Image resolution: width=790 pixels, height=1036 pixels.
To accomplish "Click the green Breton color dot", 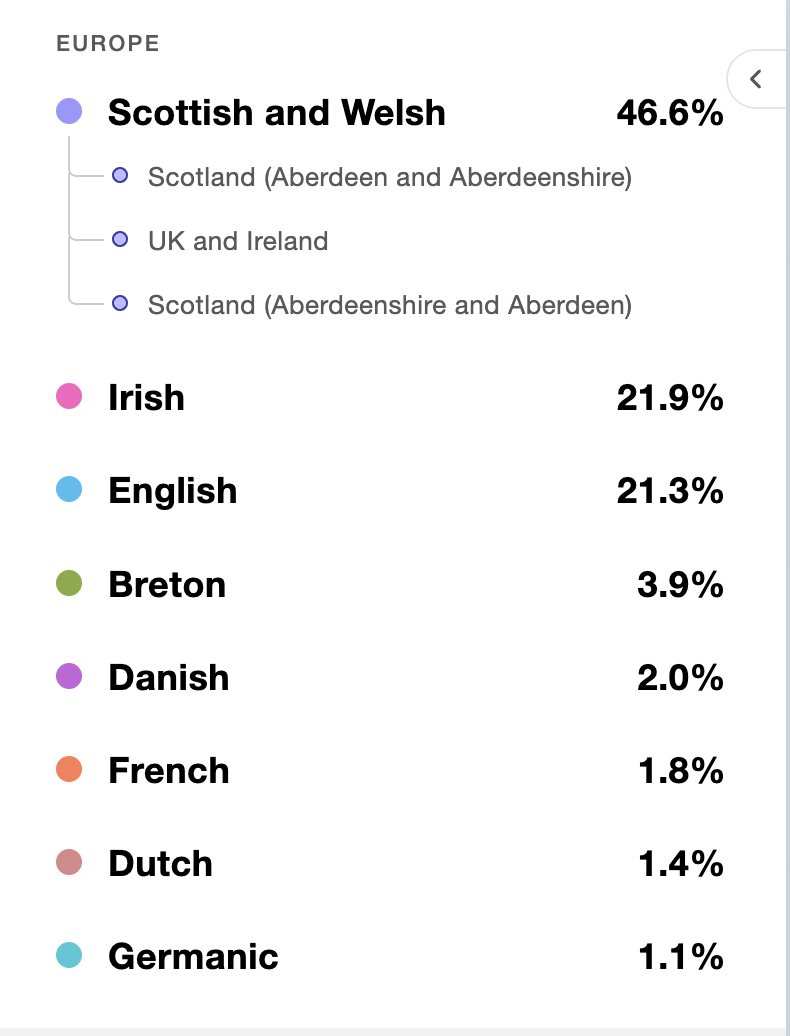I will [69, 583].
